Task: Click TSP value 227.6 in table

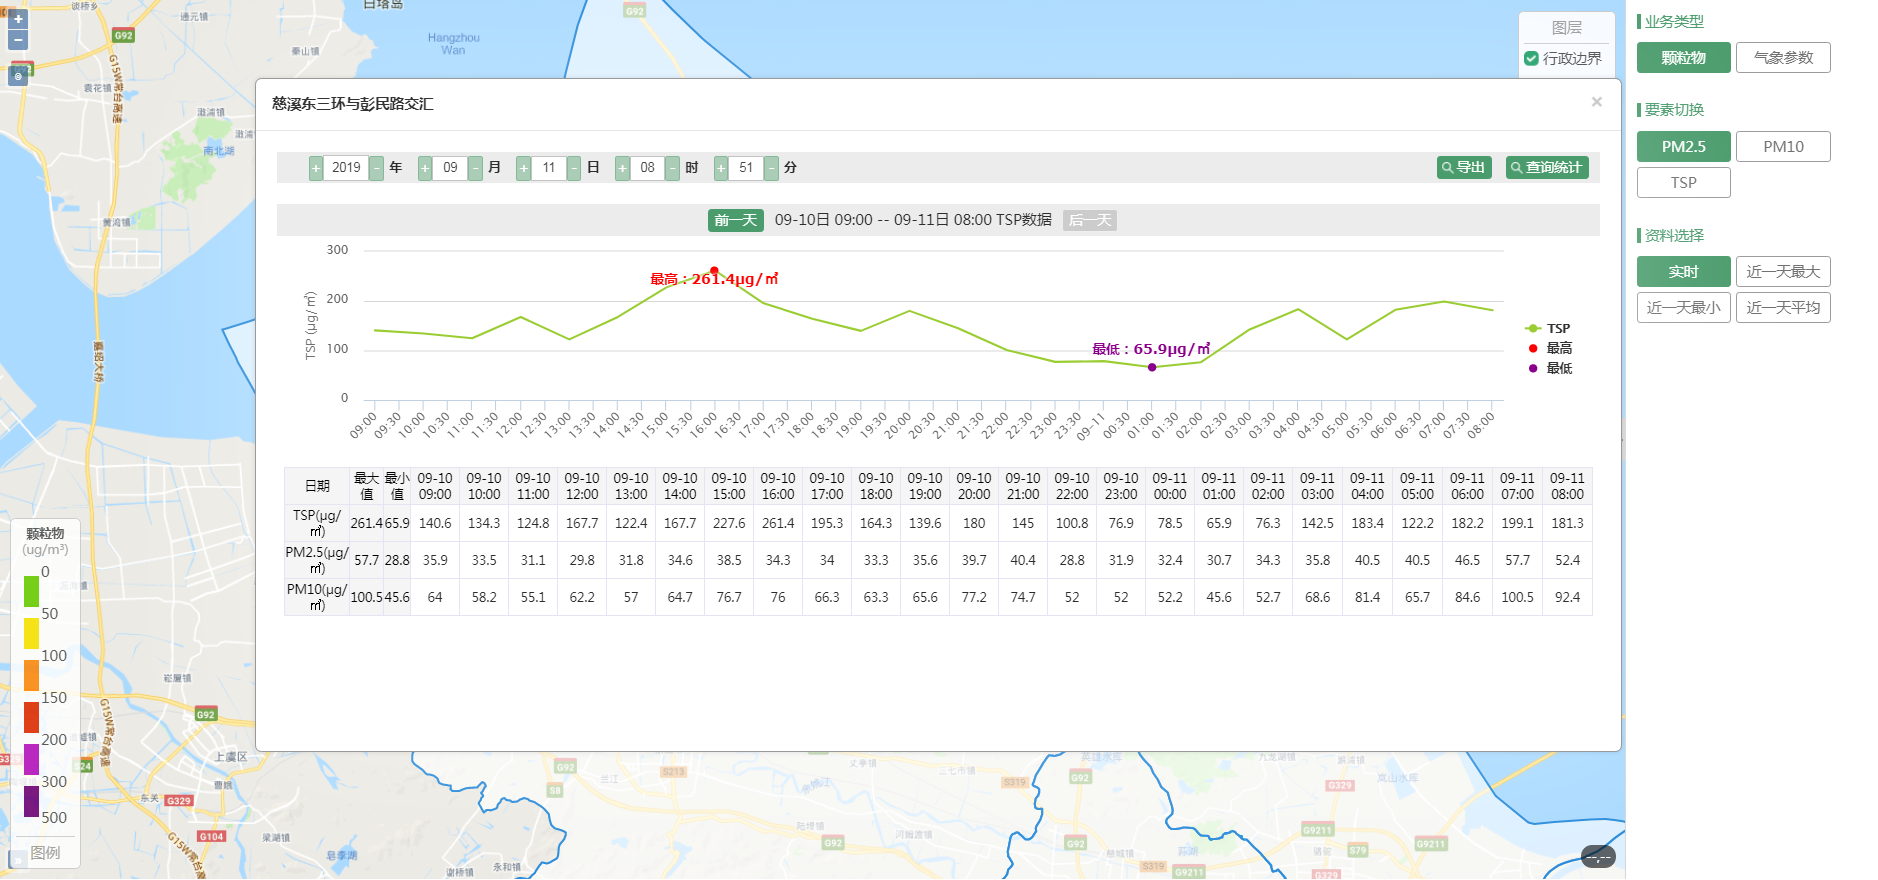Action: coord(729,523)
